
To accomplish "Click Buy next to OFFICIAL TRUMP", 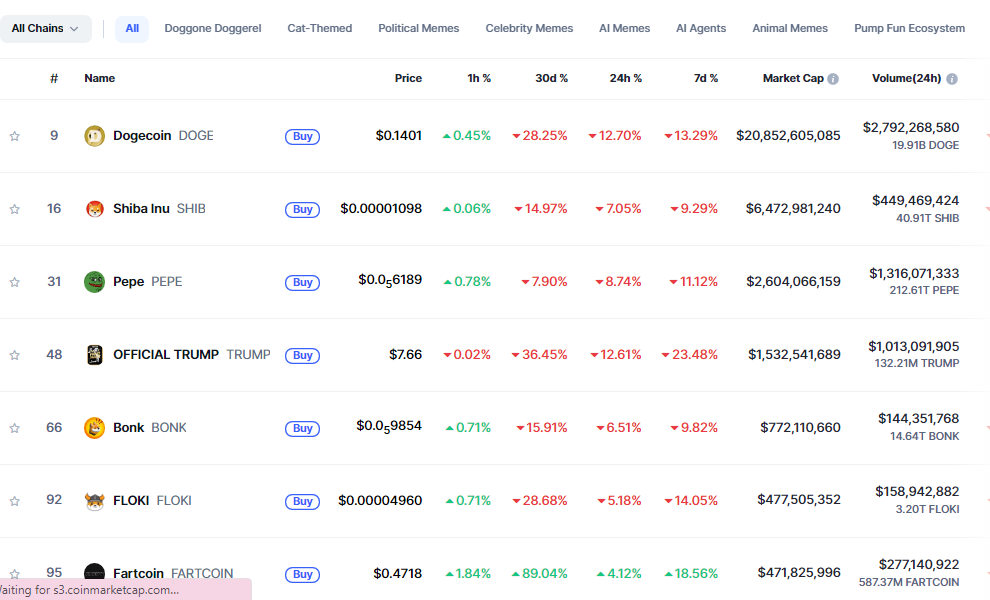I will [302, 355].
